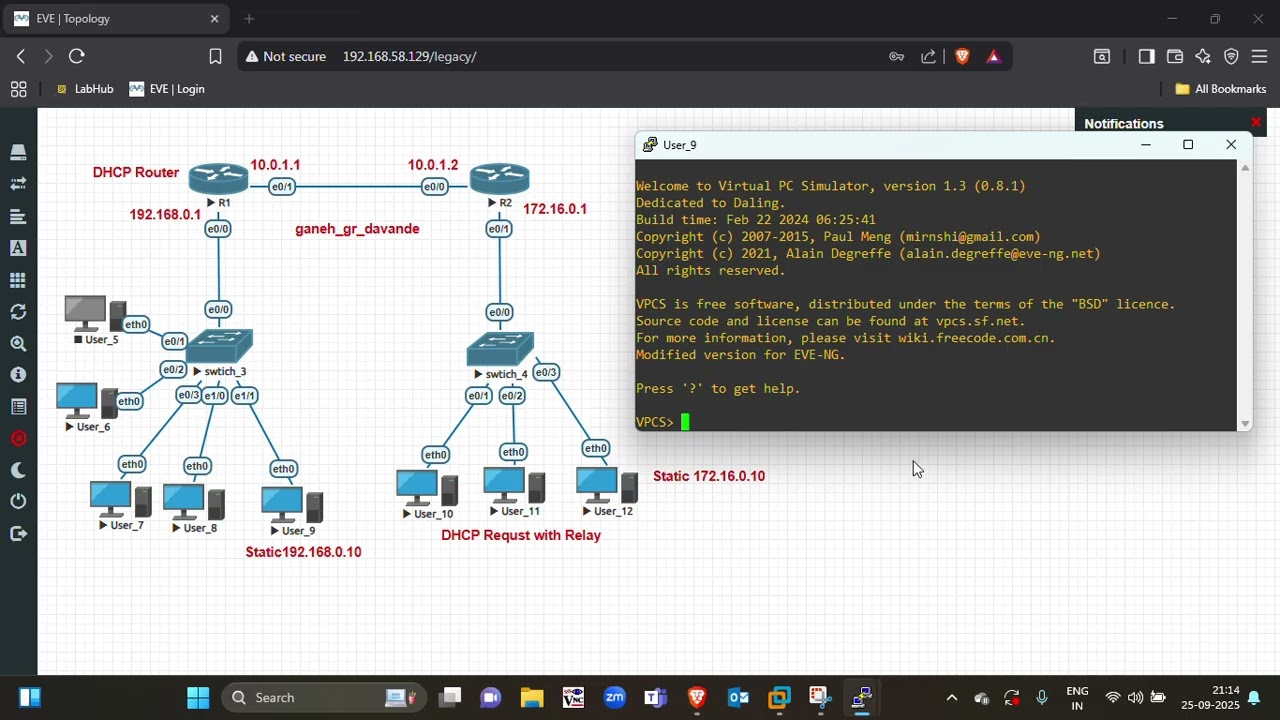Click the bookmark this page icon
Viewport: 1280px width, 720px height.
(215, 56)
